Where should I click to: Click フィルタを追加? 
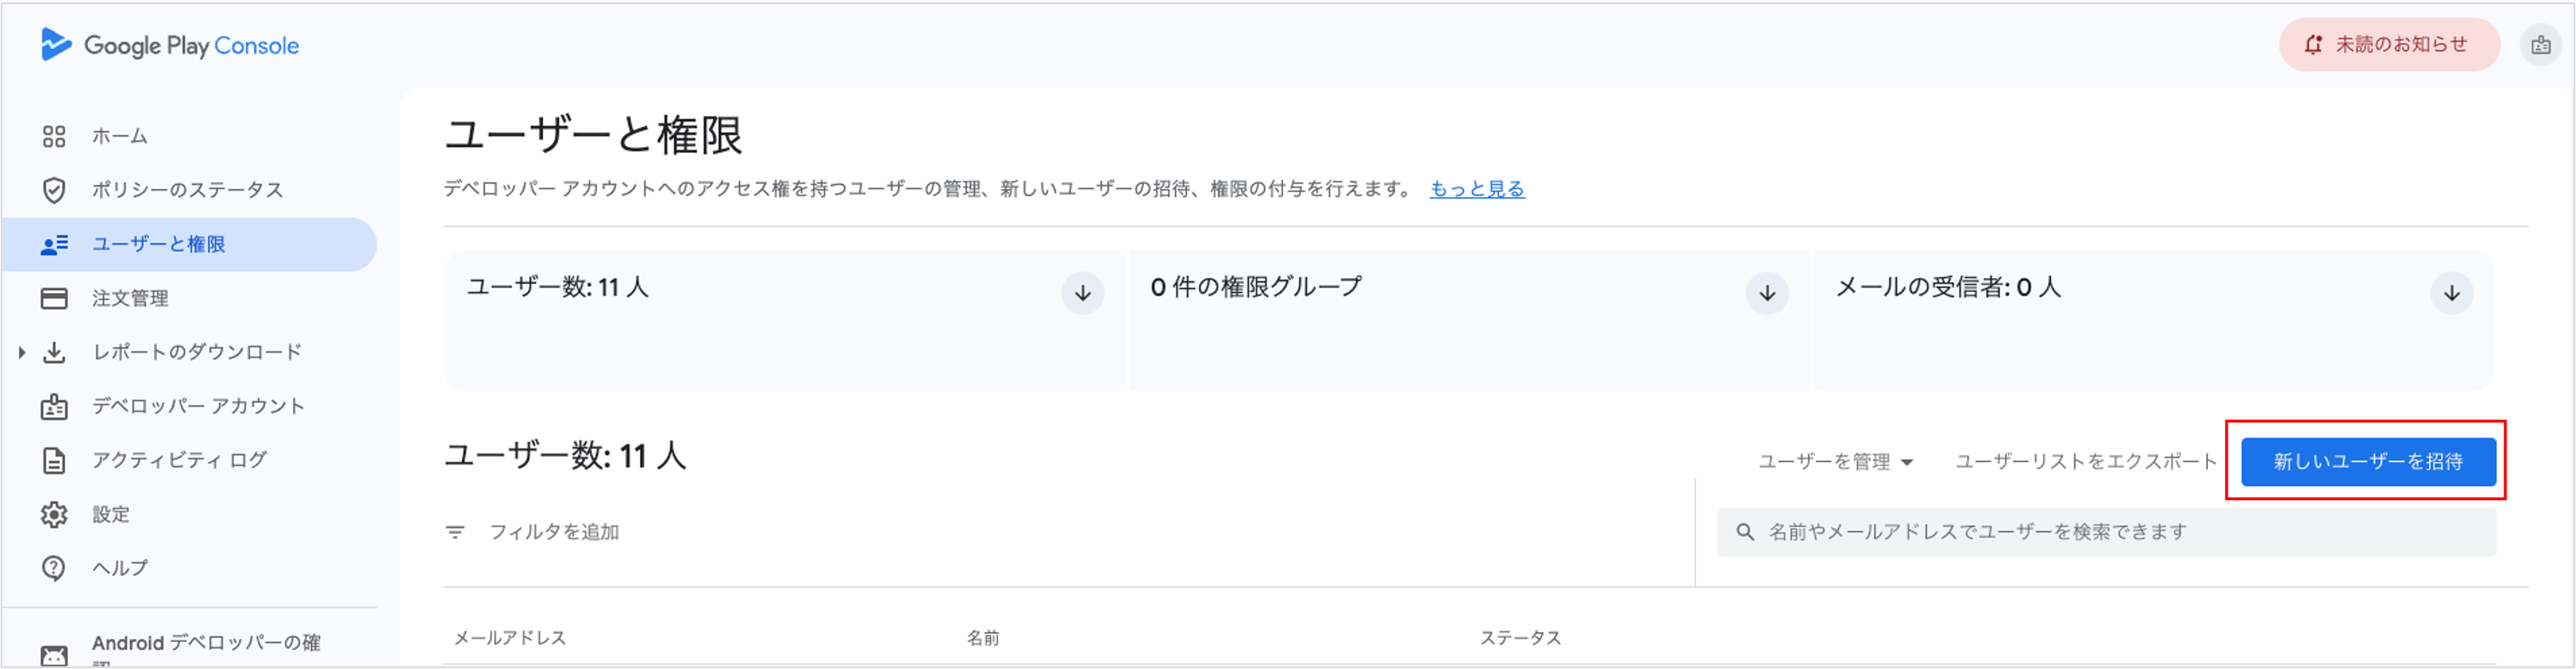pos(554,532)
